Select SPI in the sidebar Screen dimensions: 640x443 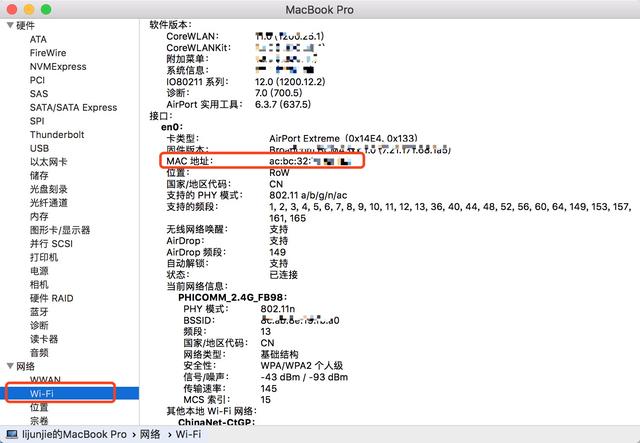click(x=37, y=121)
